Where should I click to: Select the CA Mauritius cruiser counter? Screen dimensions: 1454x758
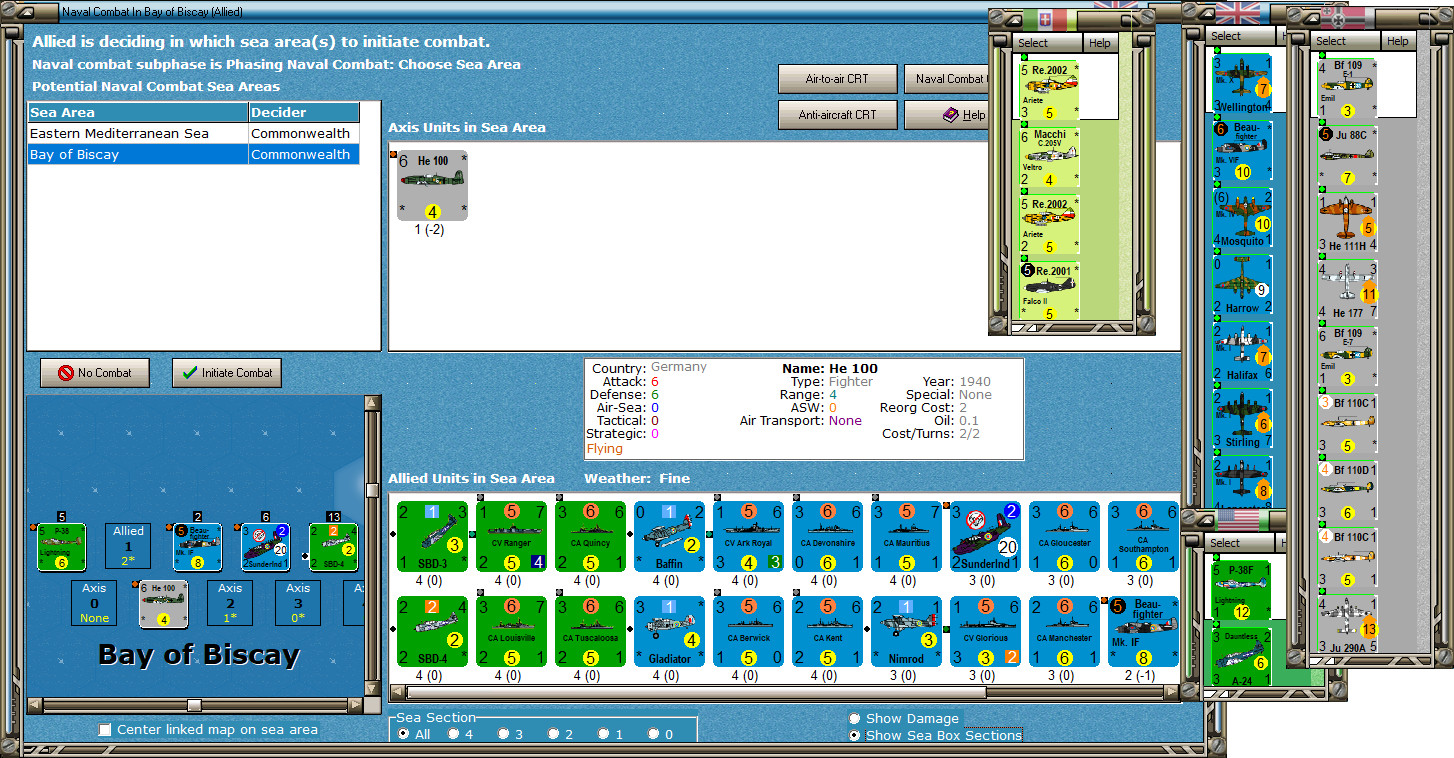(x=906, y=536)
